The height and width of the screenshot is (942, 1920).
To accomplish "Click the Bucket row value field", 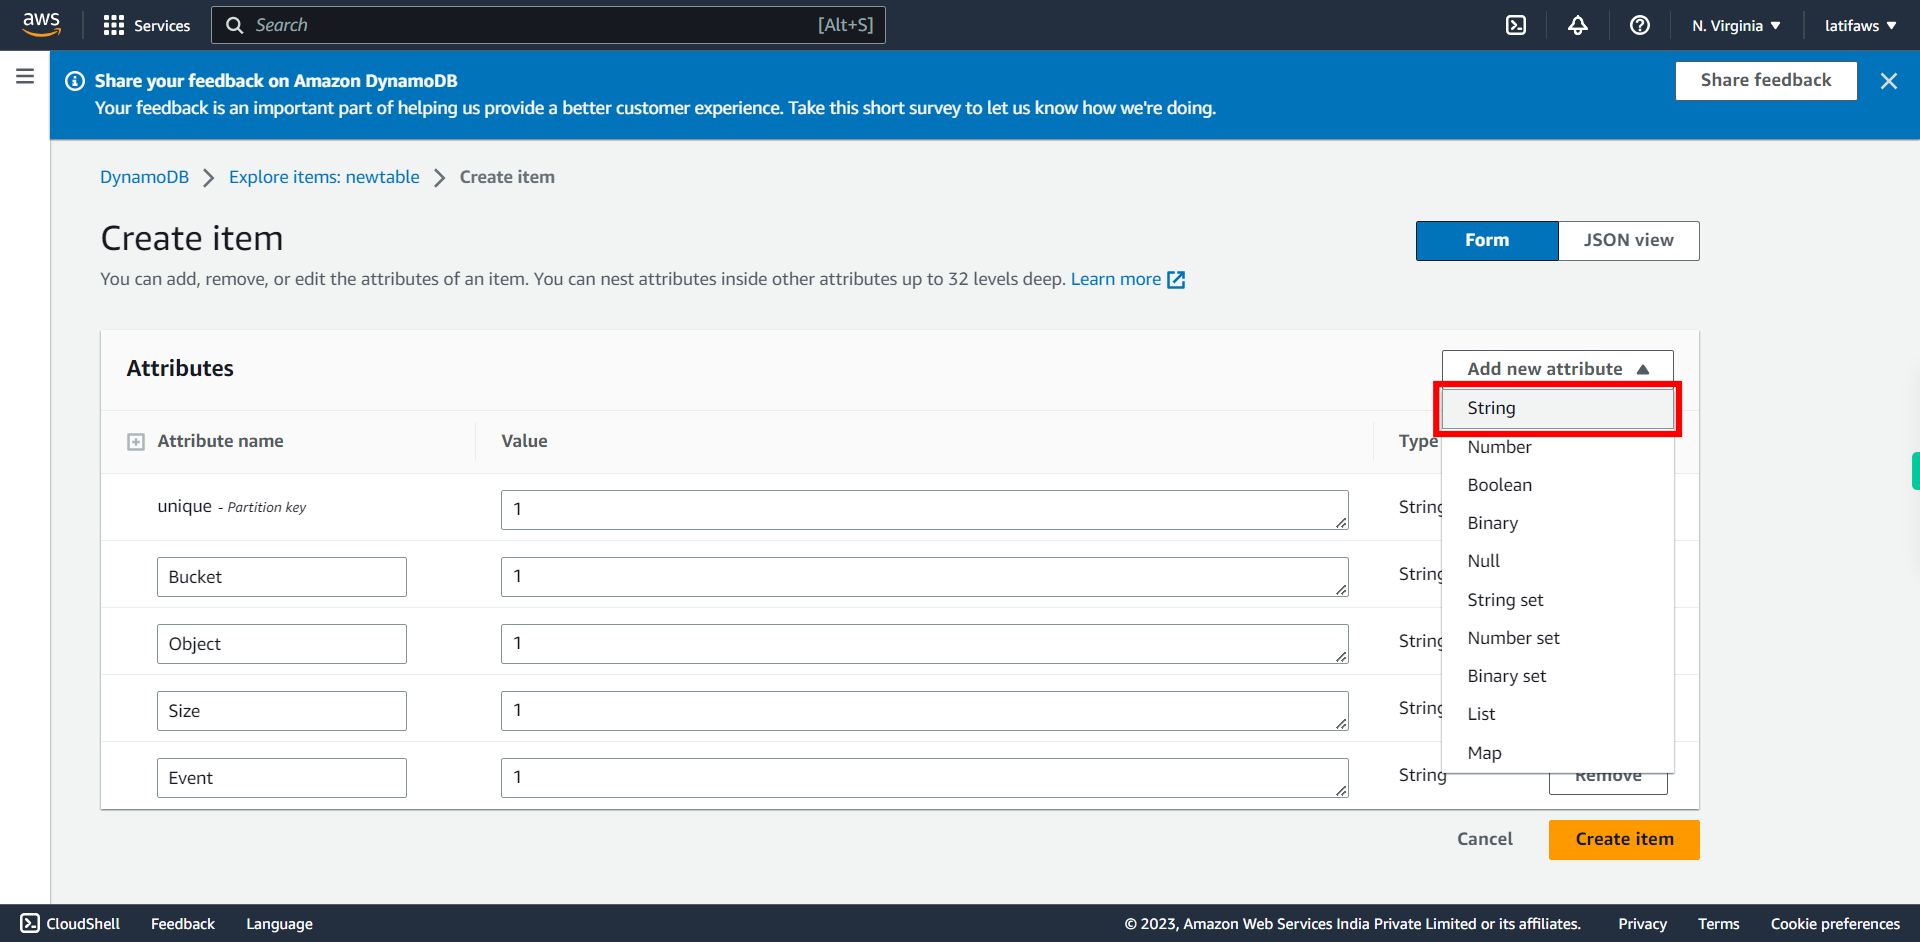I will 925,577.
